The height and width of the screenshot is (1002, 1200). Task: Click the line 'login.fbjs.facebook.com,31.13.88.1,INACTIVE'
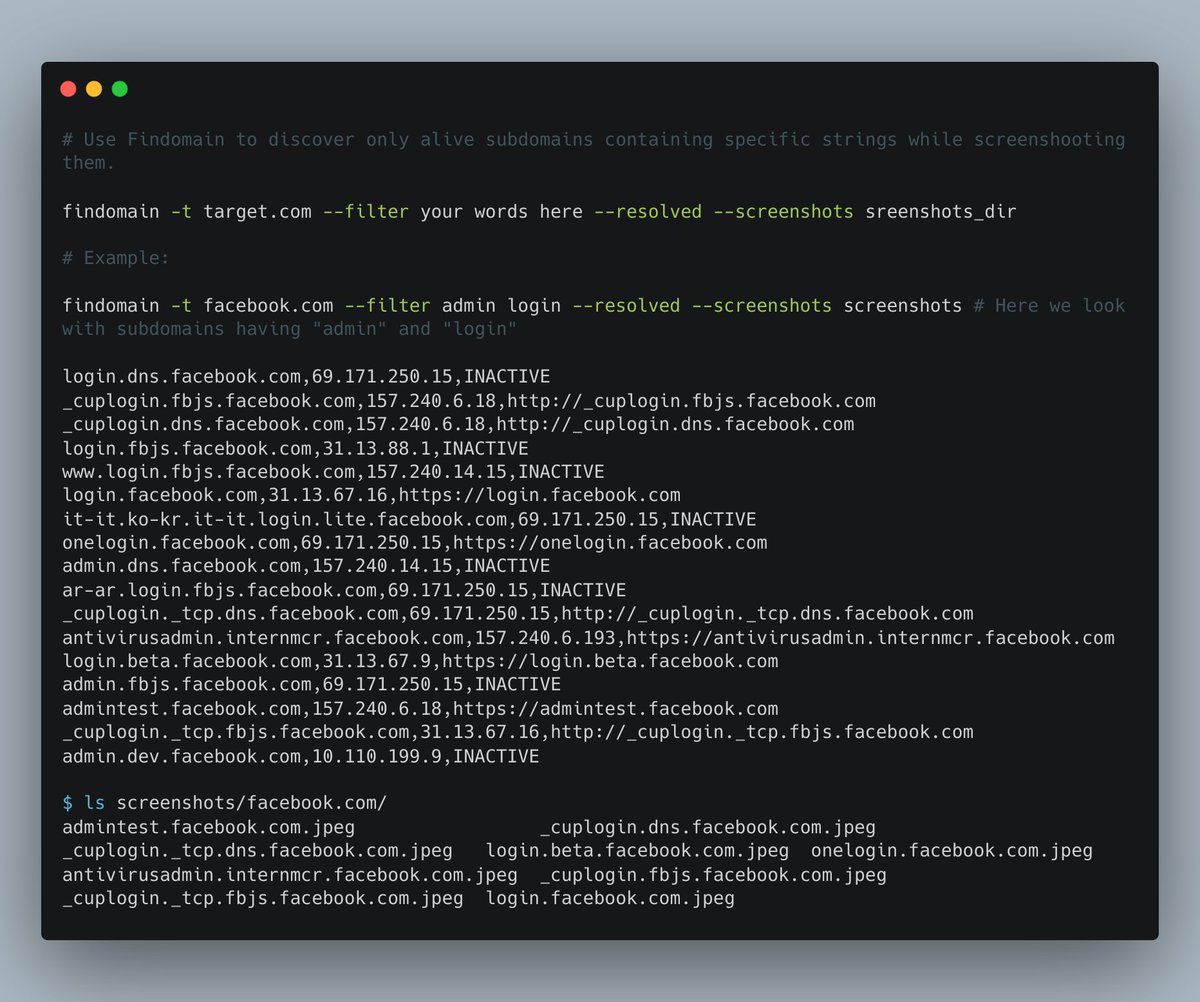pyautogui.click(x=295, y=448)
